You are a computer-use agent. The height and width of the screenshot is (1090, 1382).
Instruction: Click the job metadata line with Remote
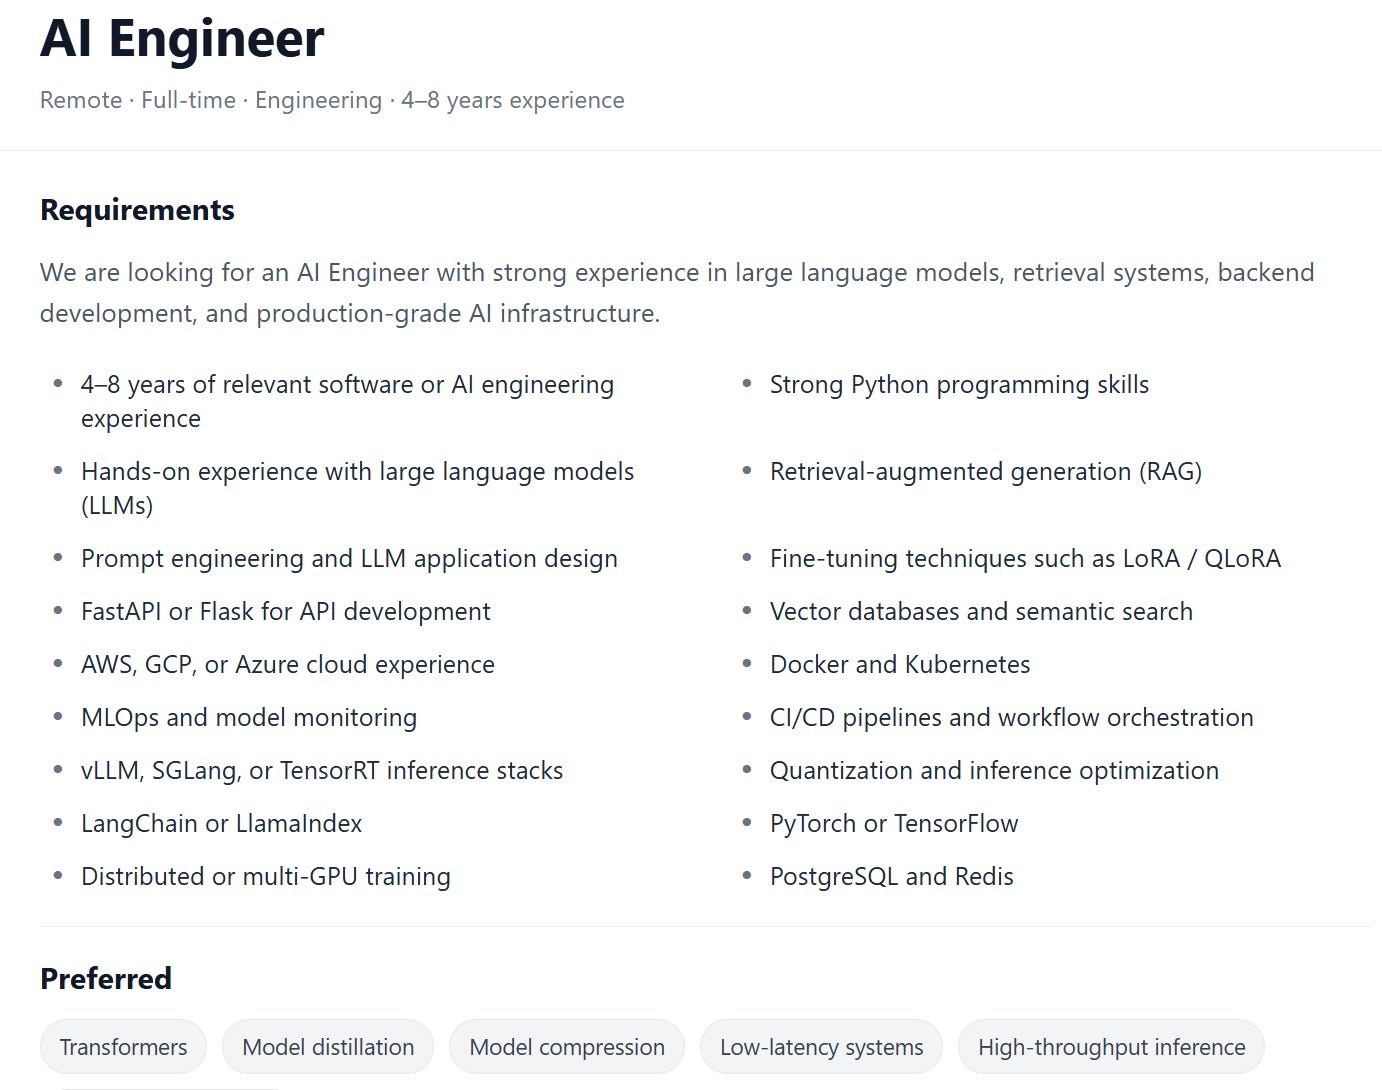click(x=332, y=100)
